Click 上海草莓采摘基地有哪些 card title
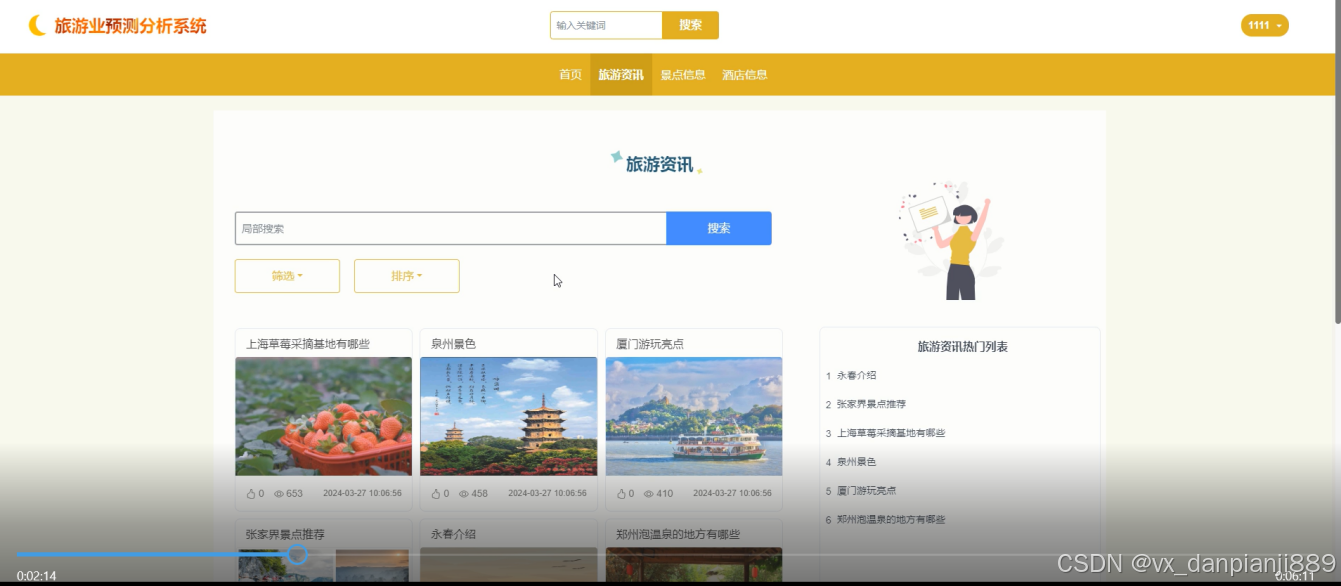This screenshot has width=1341, height=586. 308,344
